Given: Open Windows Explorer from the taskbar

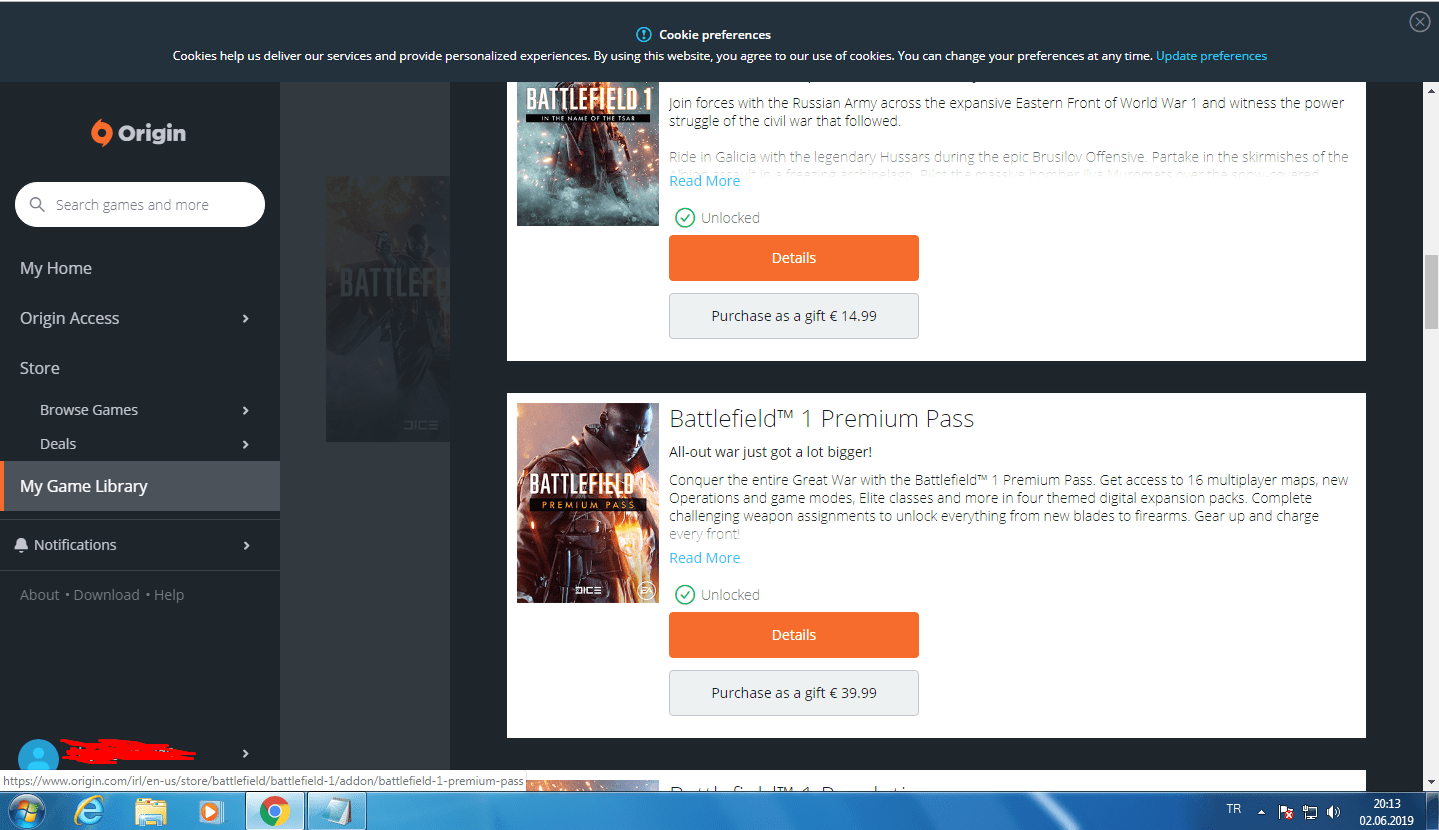Looking at the screenshot, I should coord(151,811).
